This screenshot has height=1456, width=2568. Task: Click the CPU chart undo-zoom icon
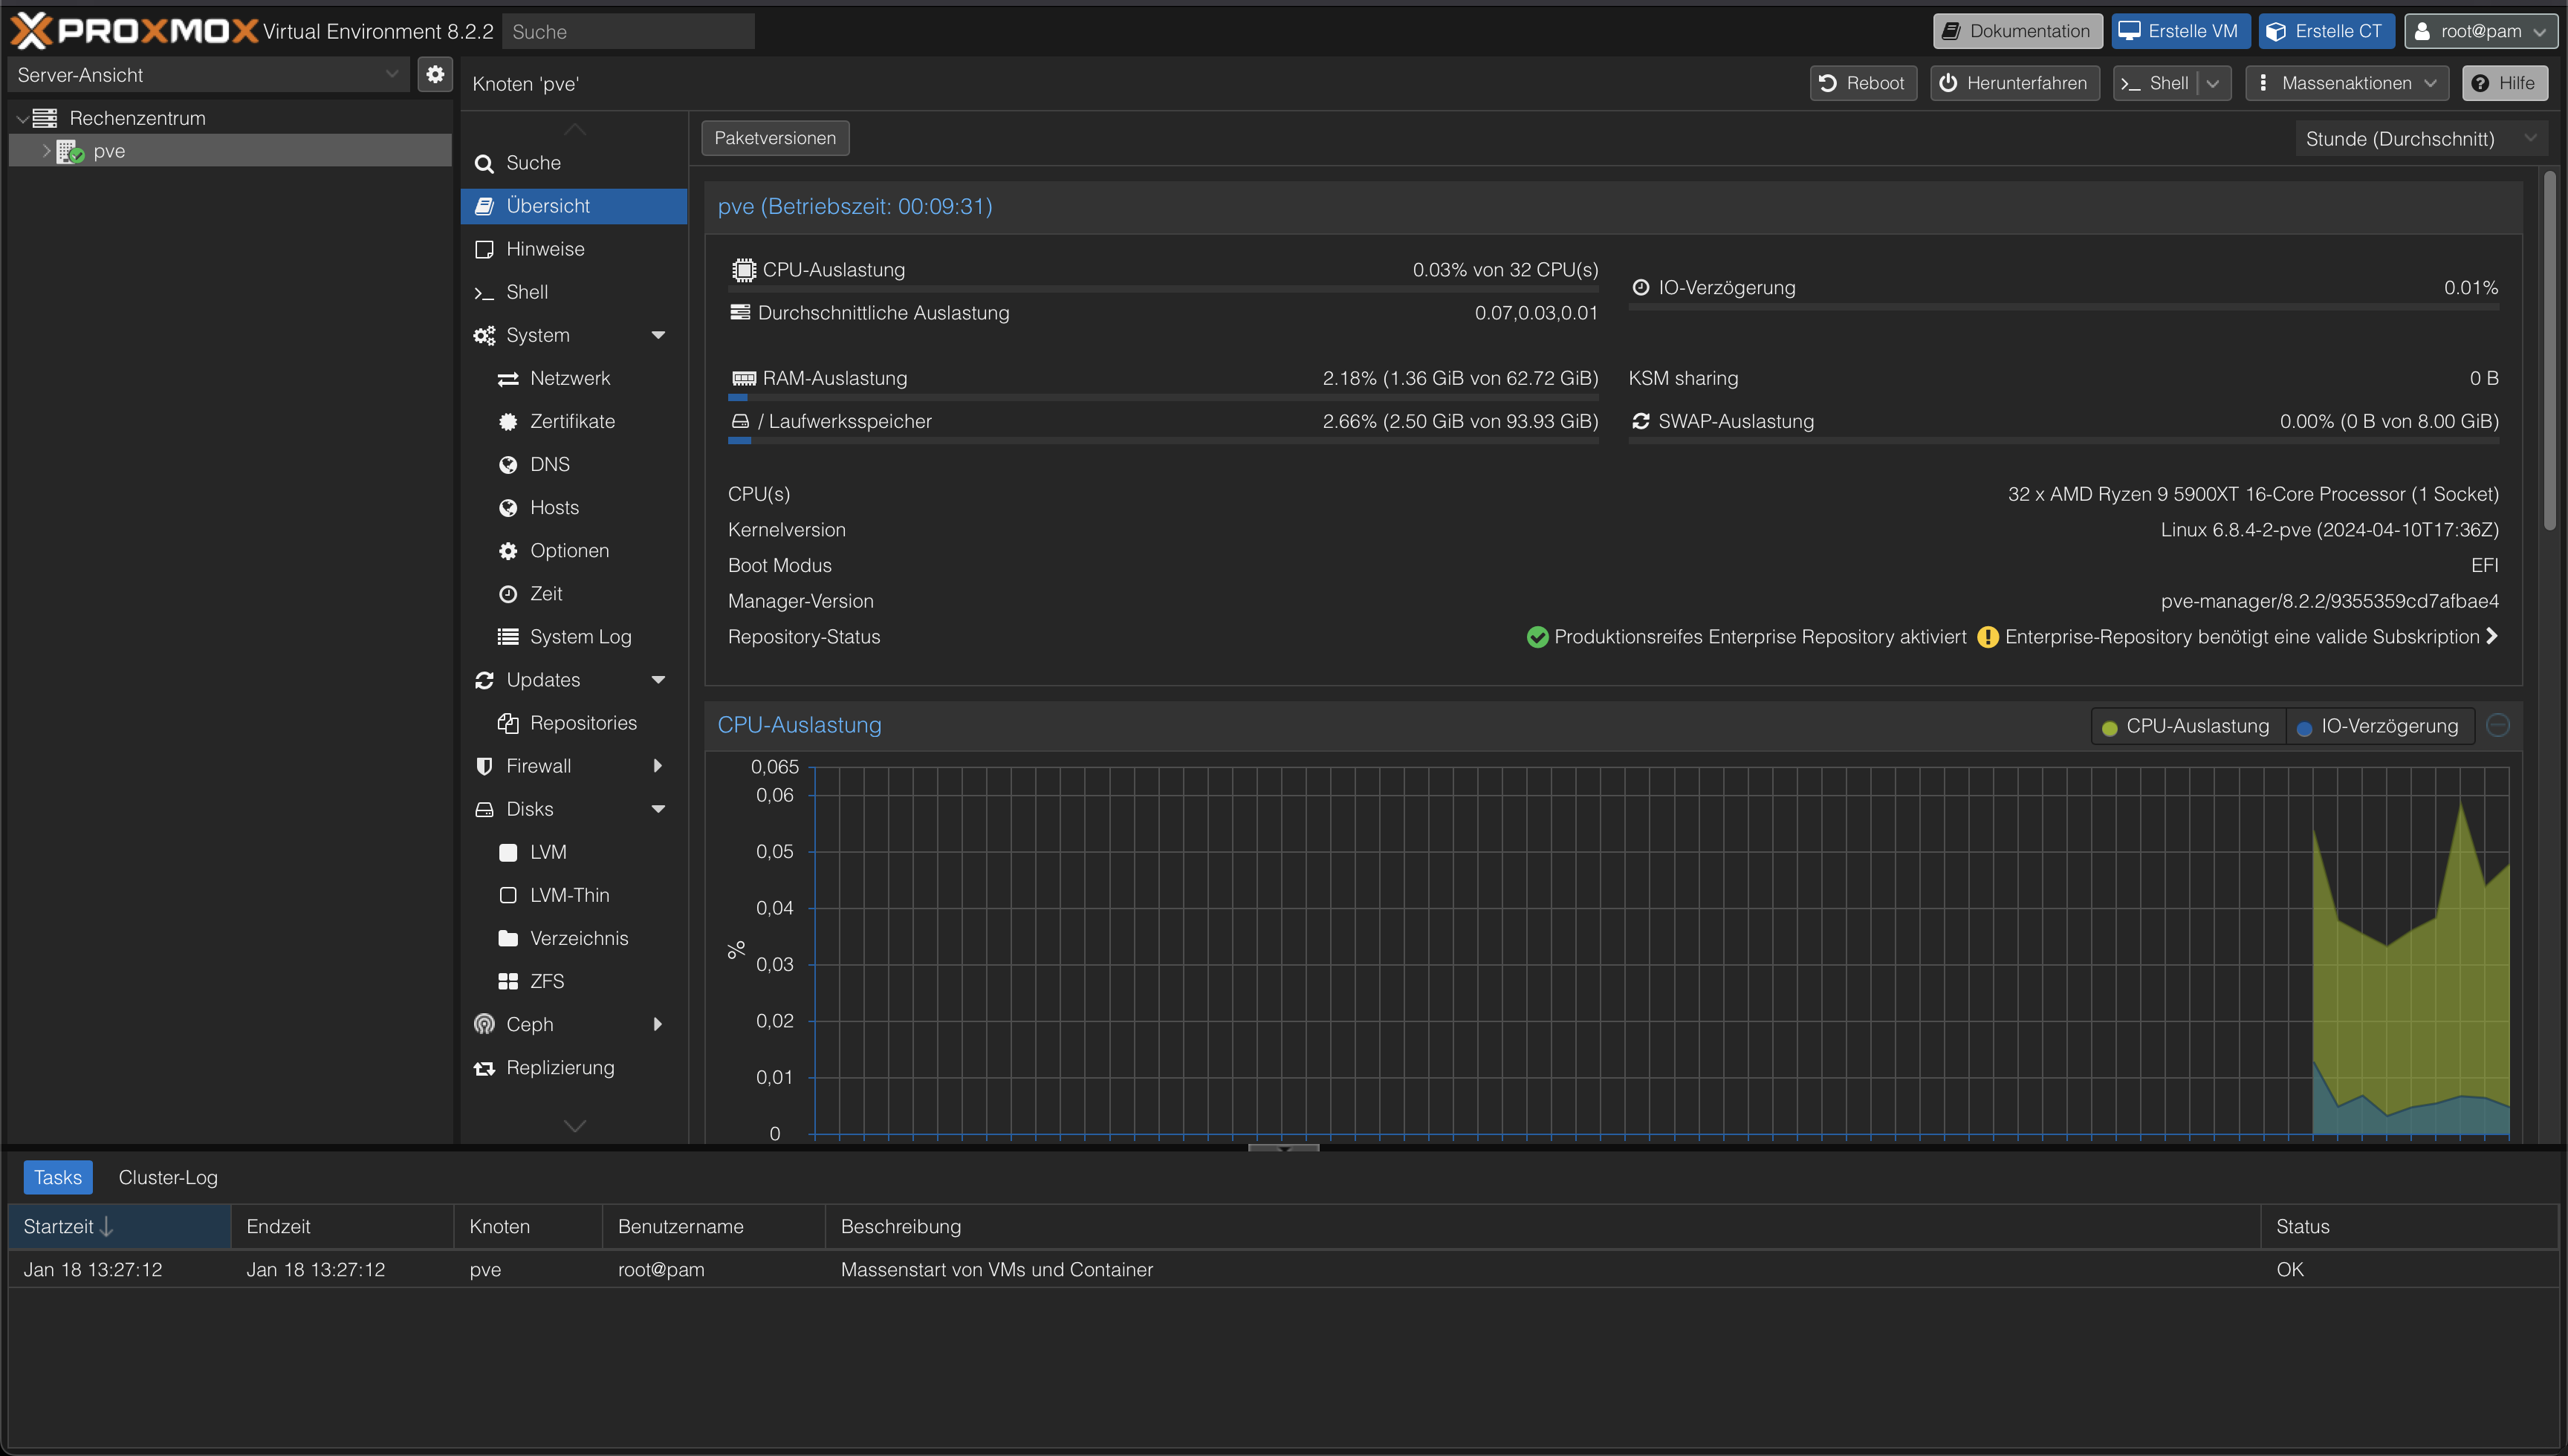click(x=2497, y=725)
